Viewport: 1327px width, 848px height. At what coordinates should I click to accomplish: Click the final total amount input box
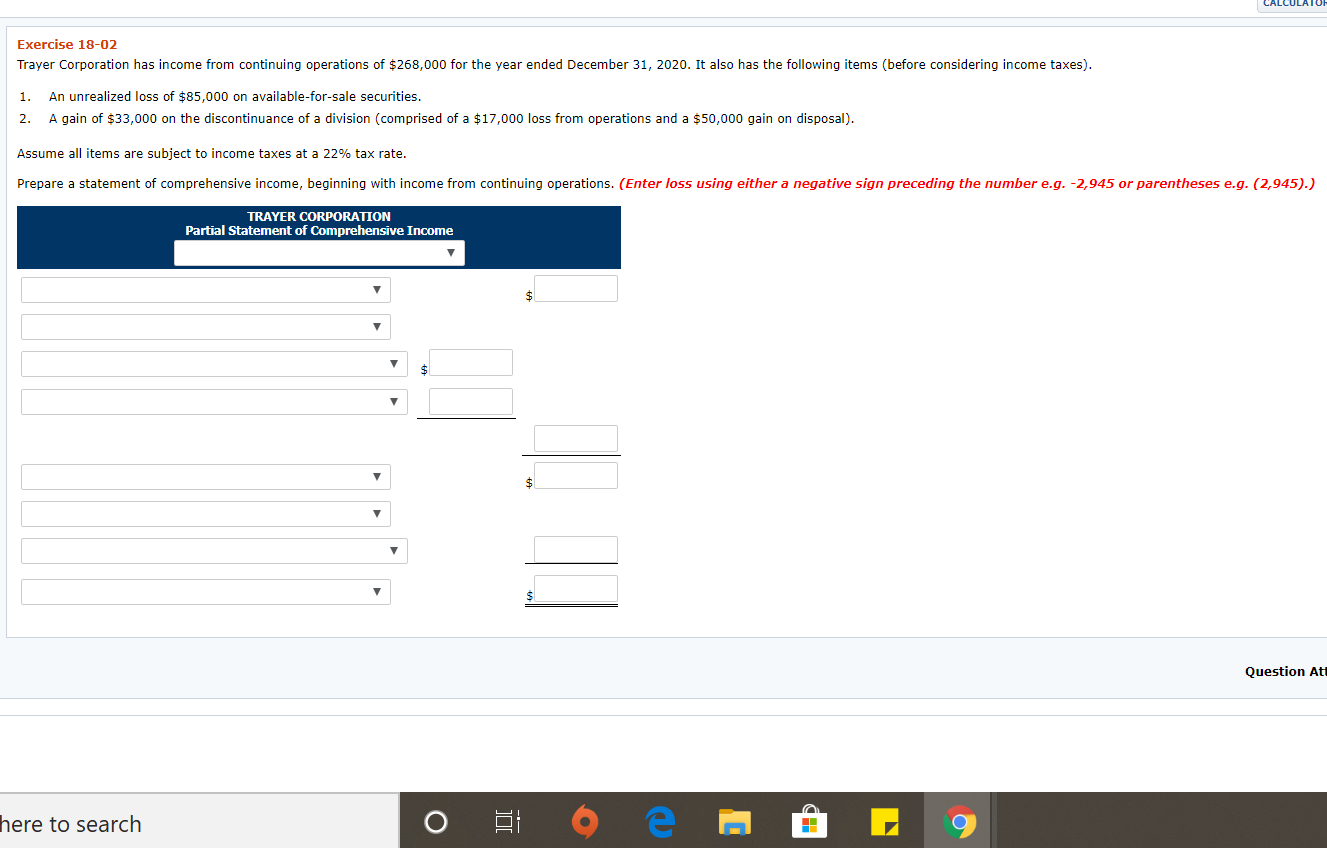click(571, 588)
